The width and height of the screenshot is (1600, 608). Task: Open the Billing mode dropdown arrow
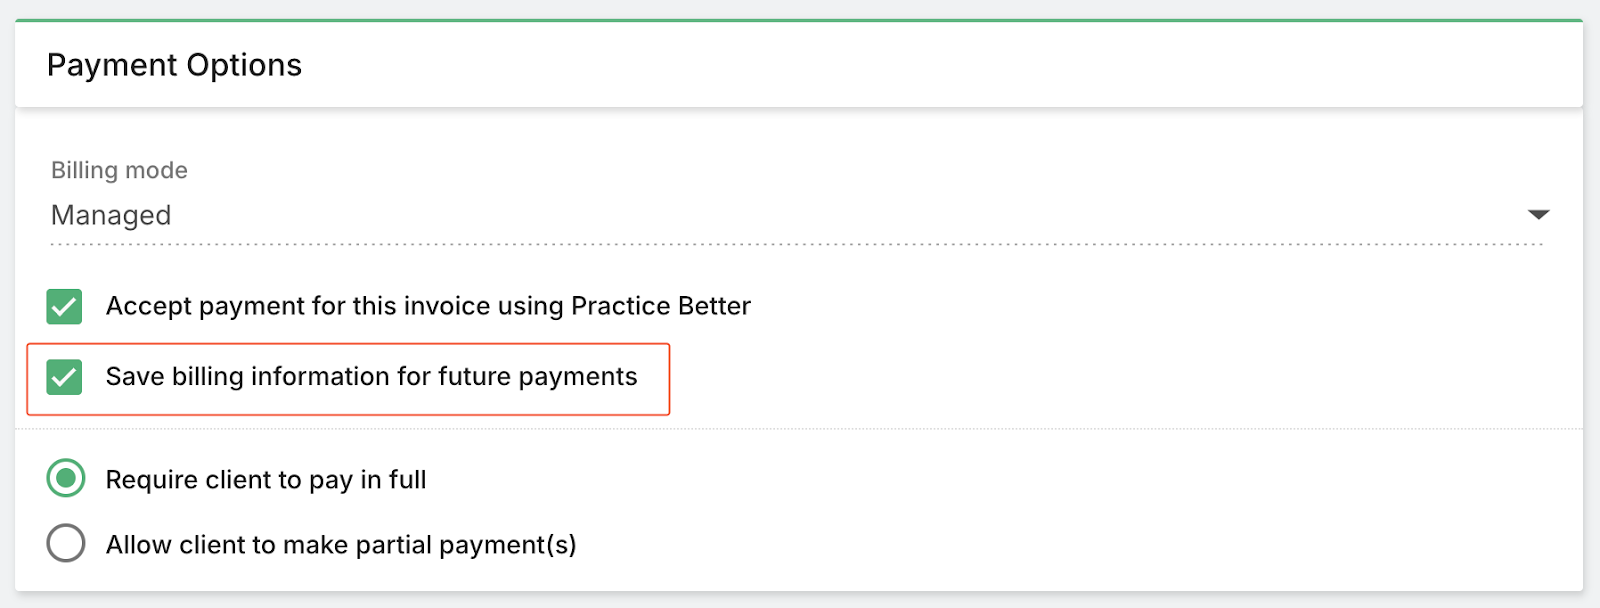[x=1538, y=215]
